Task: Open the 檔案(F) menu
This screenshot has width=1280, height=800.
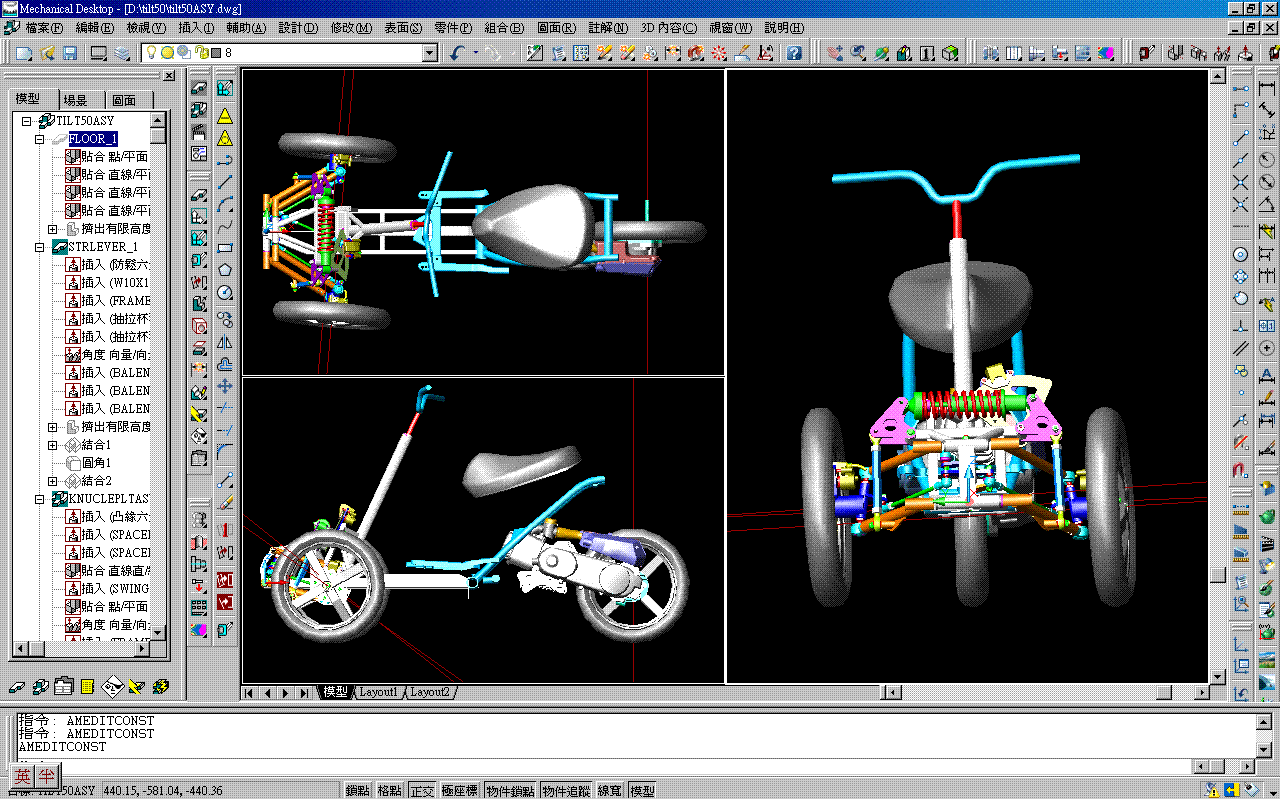Action: tap(43, 28)
